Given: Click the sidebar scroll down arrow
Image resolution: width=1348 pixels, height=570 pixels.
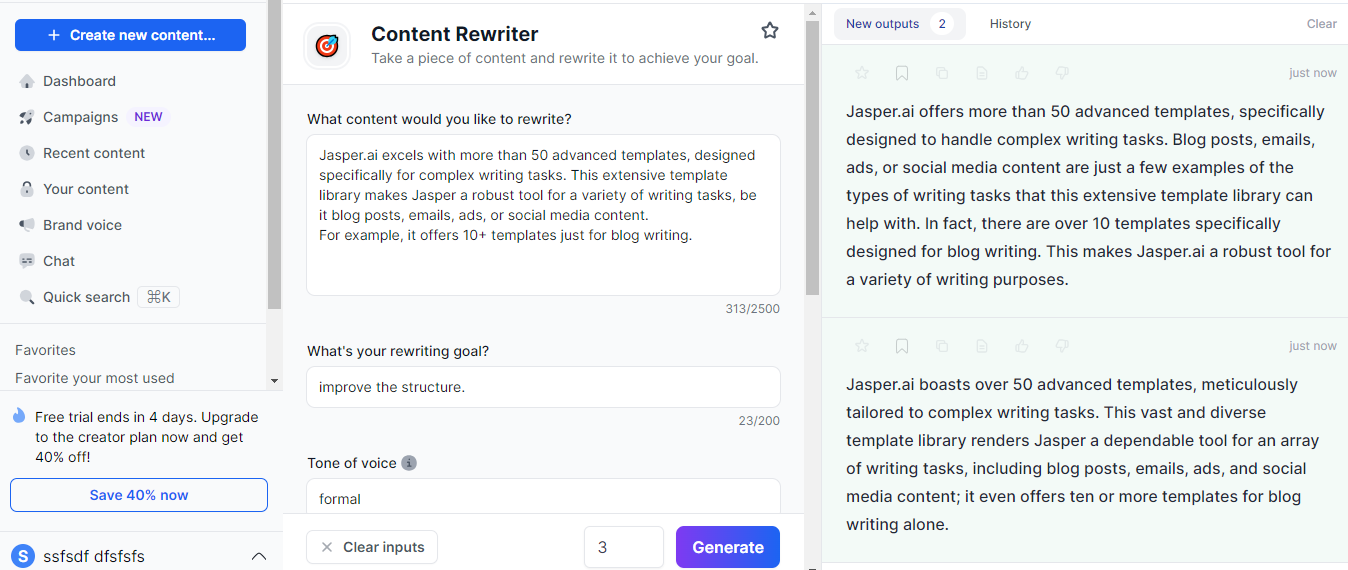Looking at the screenshot, I should coord(274,381).
